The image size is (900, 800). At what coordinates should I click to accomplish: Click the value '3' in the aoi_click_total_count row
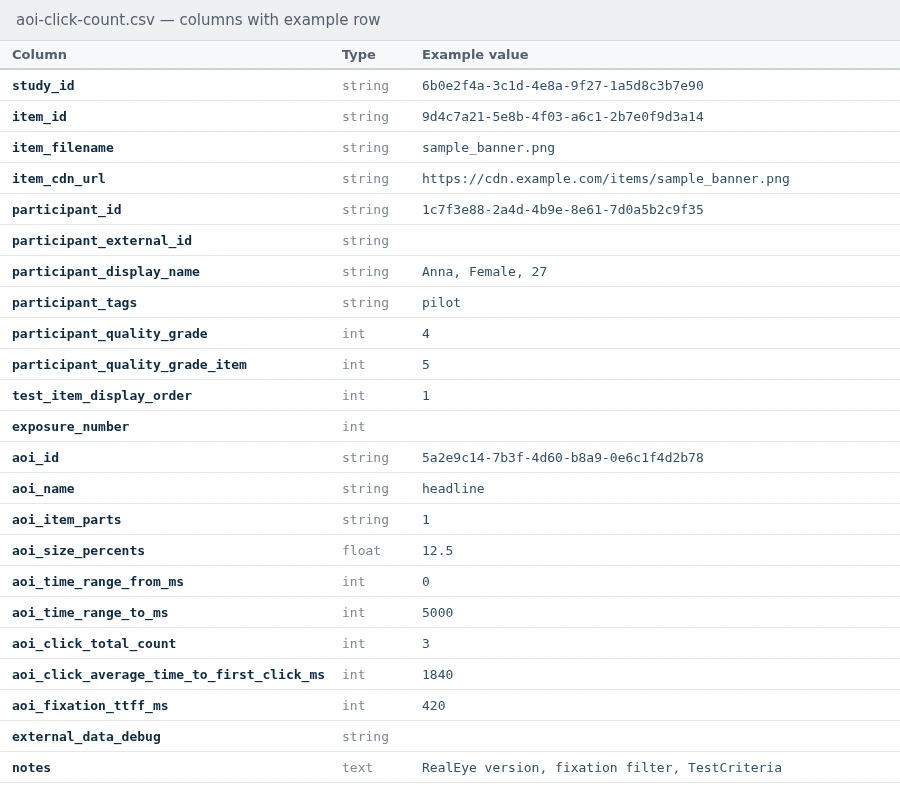[426, 643]
